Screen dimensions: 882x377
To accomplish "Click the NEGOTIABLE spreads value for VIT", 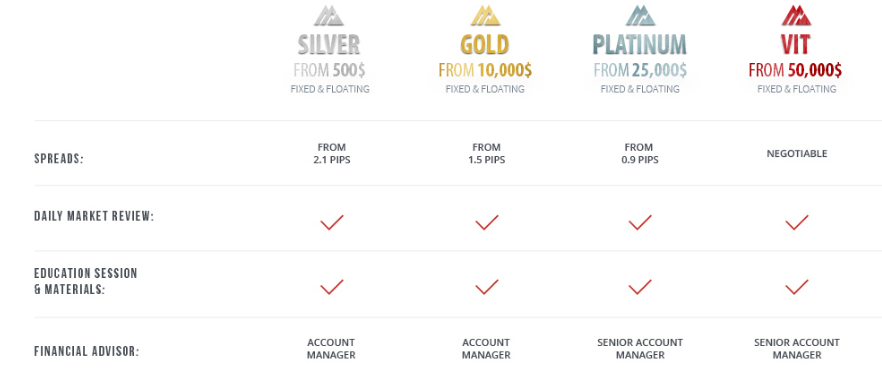I will [797, 154].
